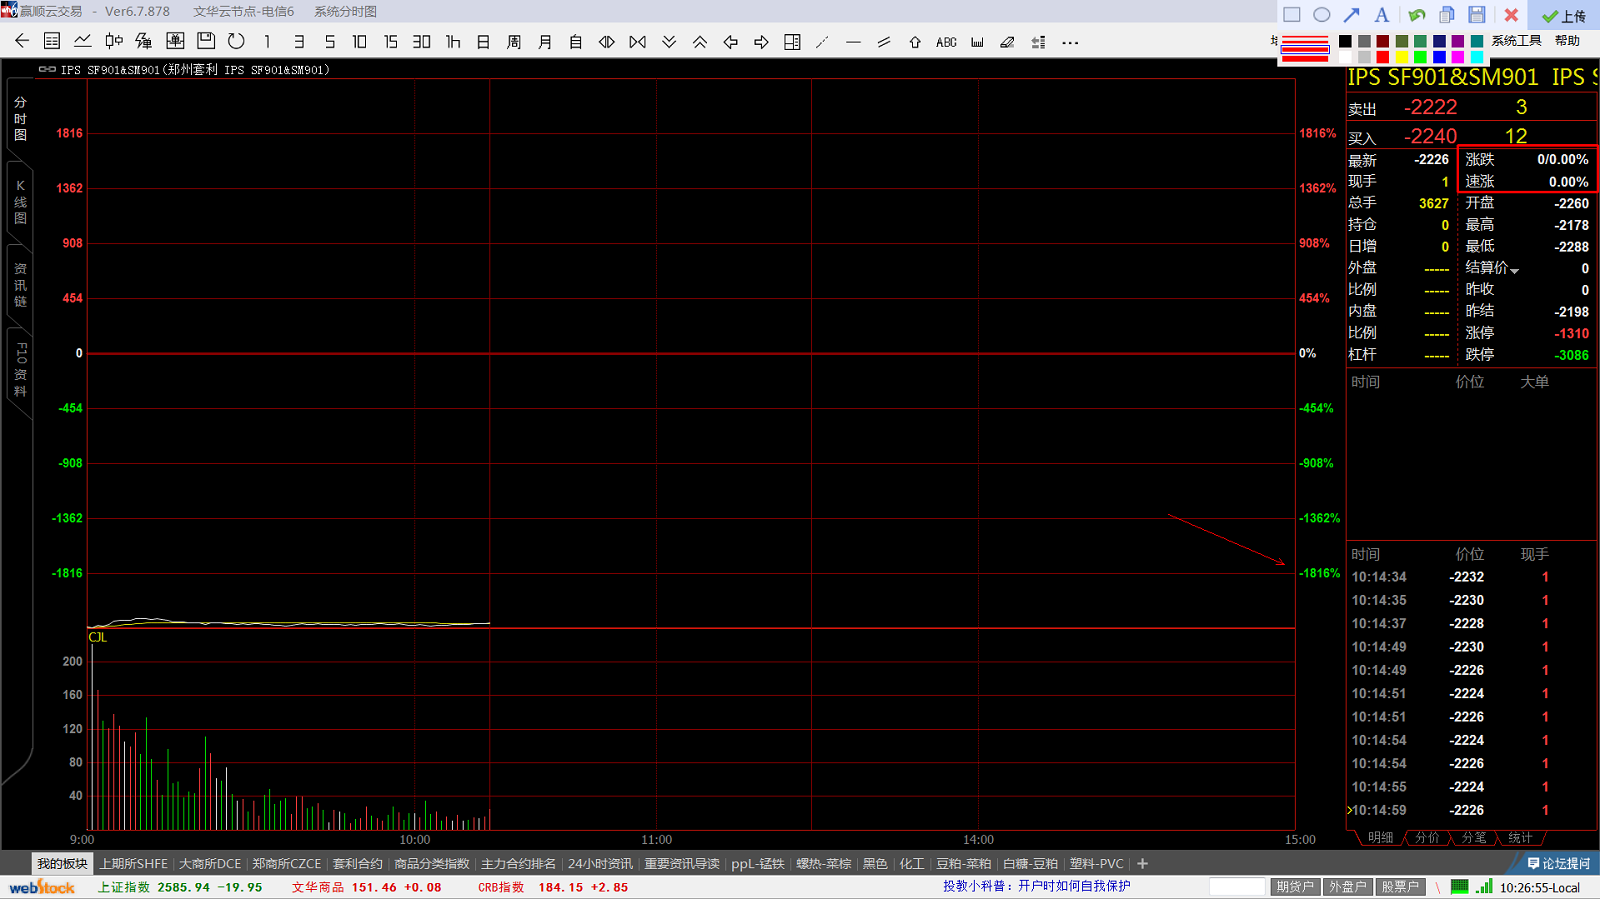Click the horizontal compress chart icon

638,42
